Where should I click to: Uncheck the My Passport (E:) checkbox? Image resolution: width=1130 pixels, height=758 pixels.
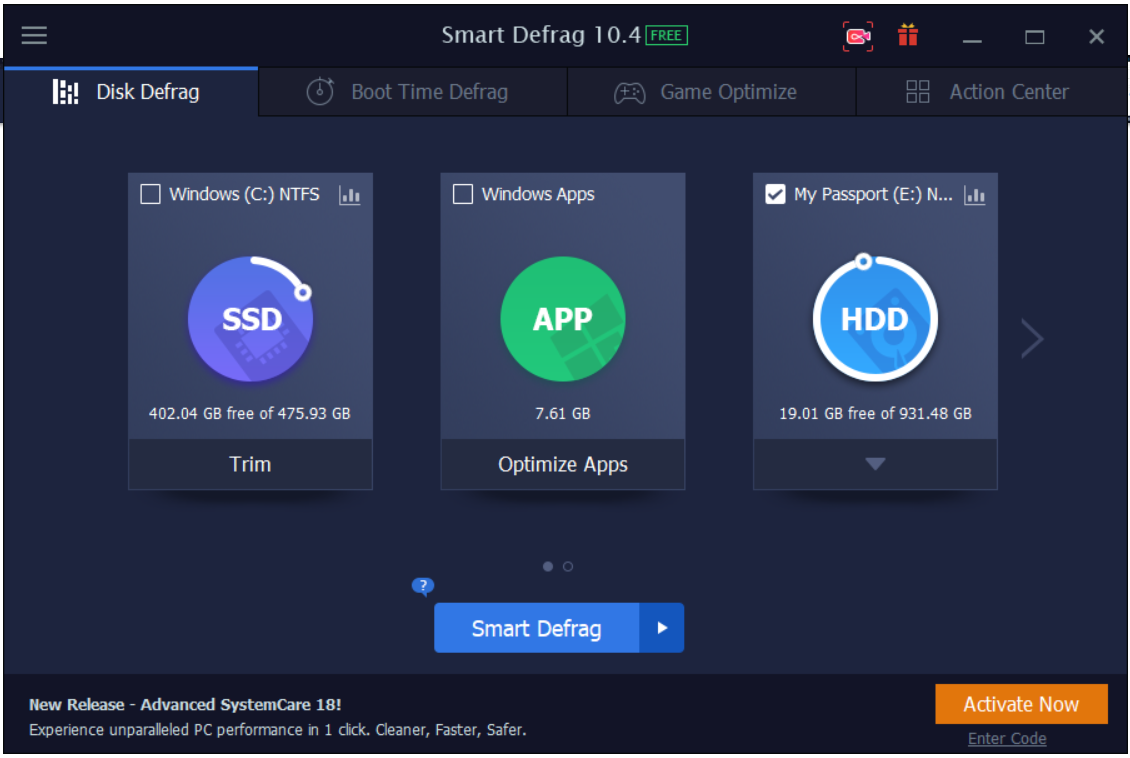tap(775, 195)
